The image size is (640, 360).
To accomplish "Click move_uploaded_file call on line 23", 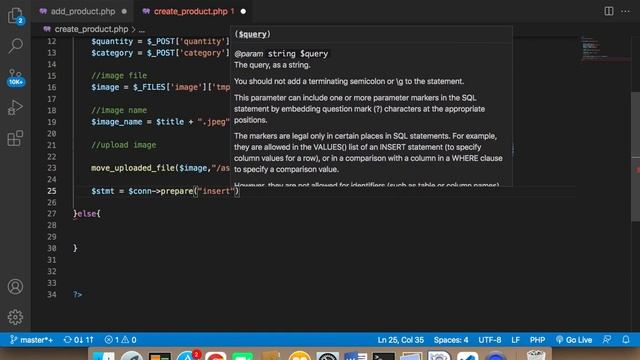I will pyautogui.click(x=133, y=168).
